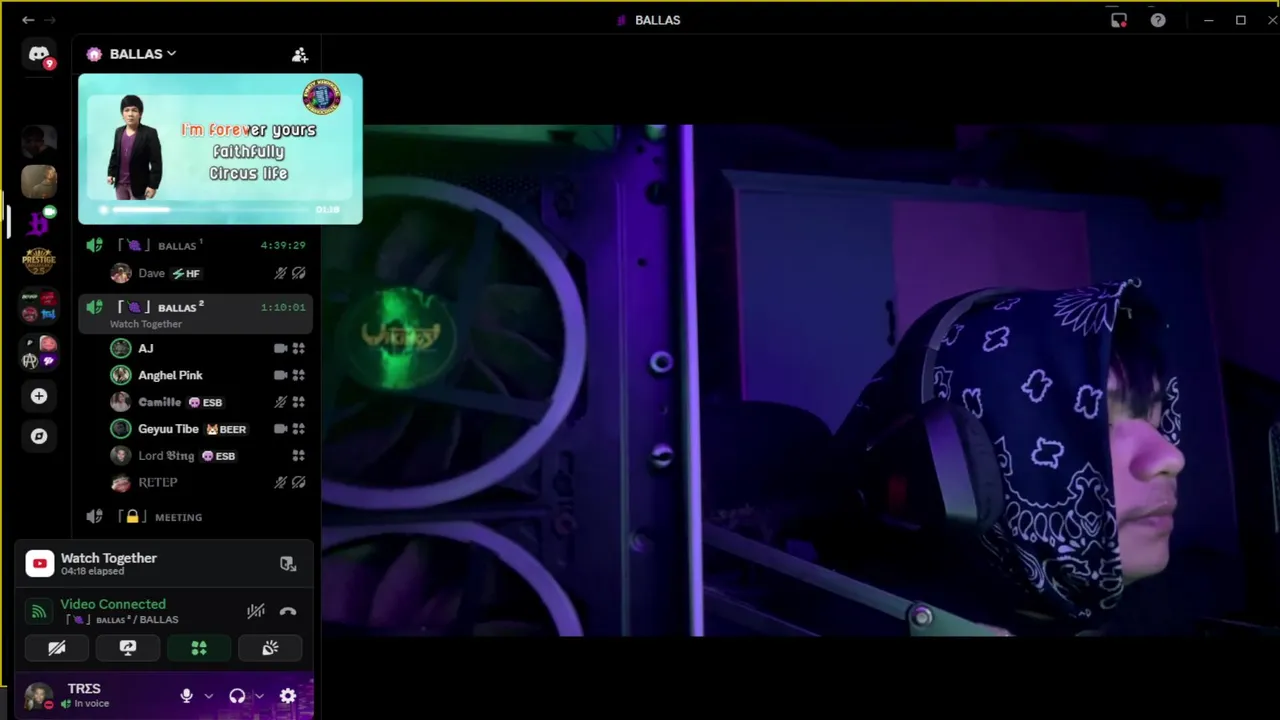Disconnect from voice call
Viewport: 1280px width, 720px height.
288,611
